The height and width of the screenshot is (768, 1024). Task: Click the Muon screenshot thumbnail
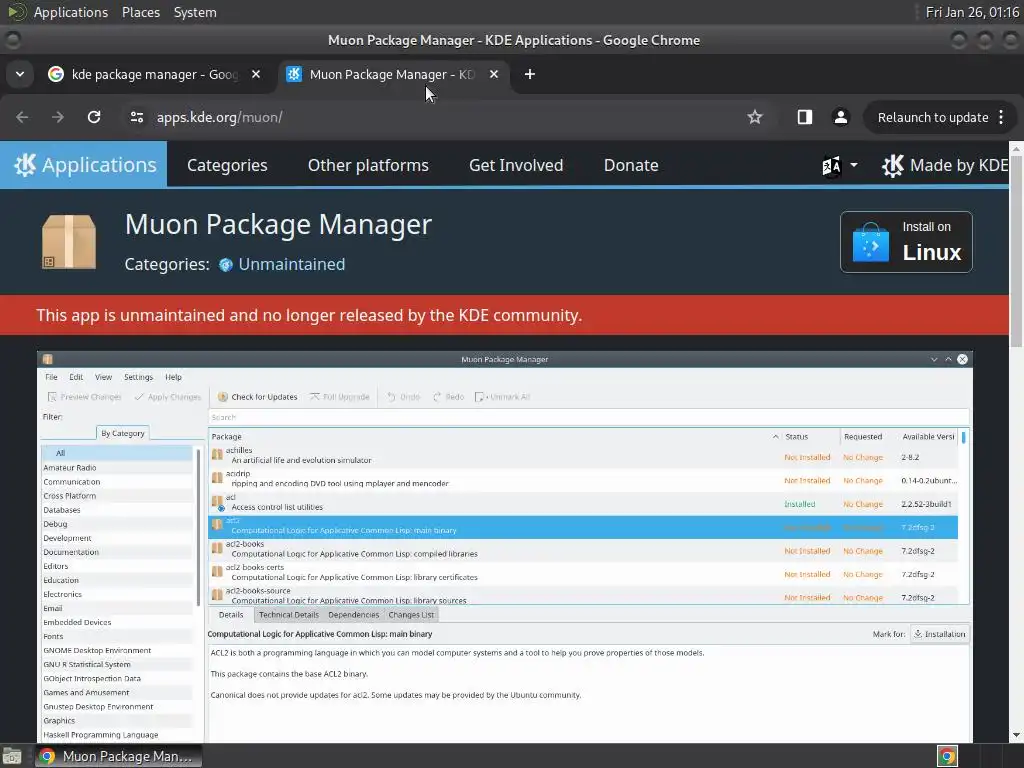[504, 547]
